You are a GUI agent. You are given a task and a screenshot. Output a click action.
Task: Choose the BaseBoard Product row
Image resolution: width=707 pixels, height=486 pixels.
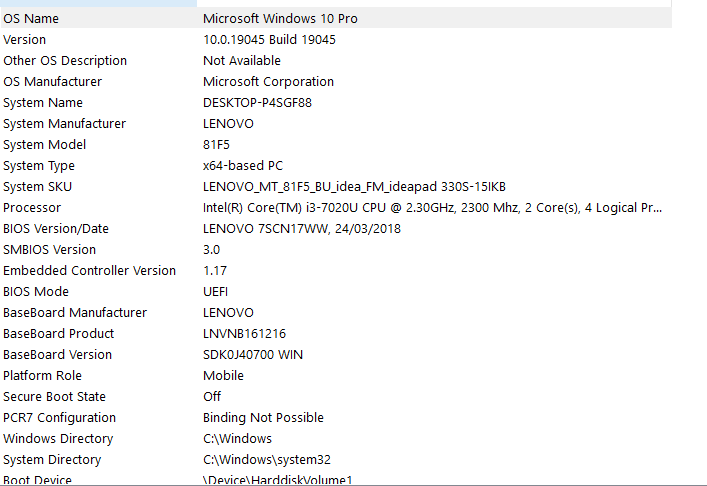(58, 334)
